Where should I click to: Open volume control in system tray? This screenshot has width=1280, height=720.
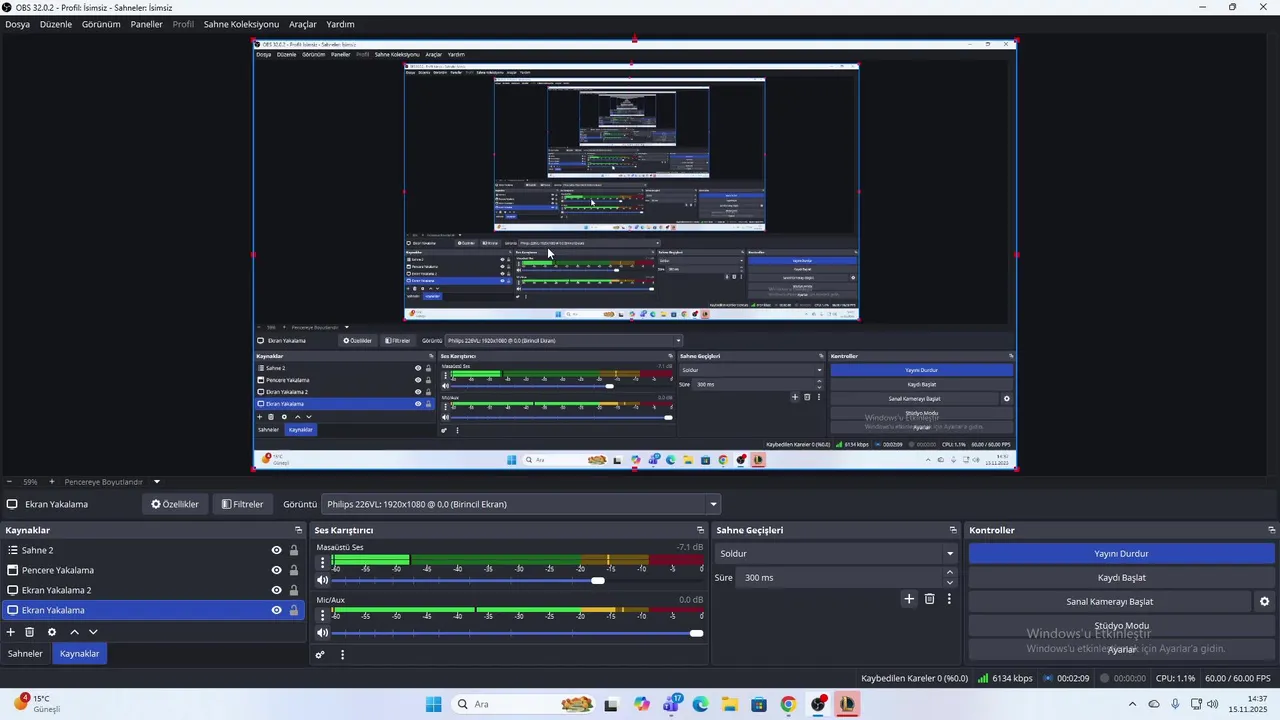point(1213,704)
